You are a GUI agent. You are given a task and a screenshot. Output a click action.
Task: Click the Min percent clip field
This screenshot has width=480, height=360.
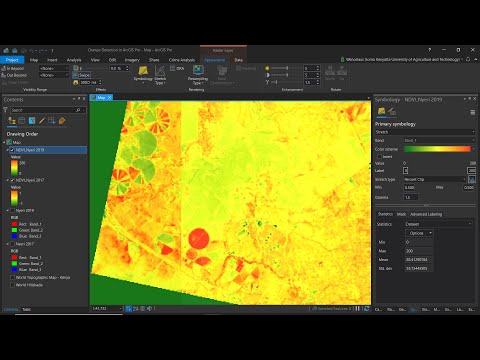[x=409, y=188]
